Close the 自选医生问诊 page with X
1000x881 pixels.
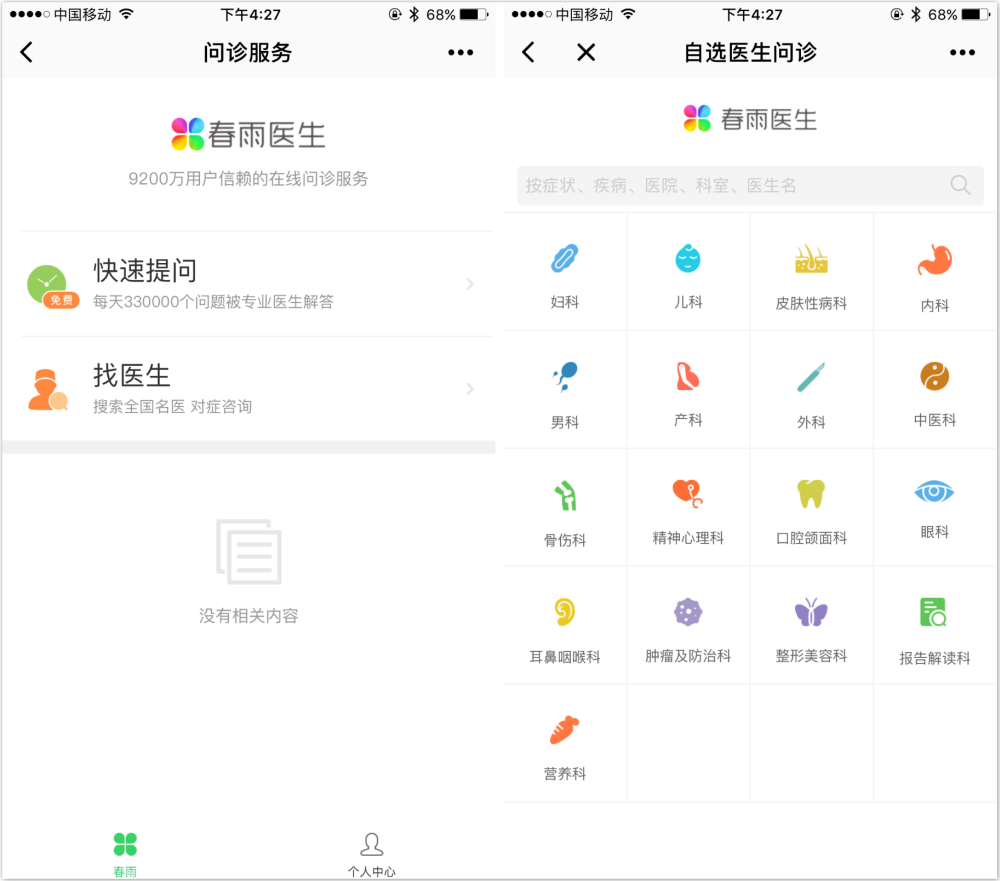(x=586, y=53)
